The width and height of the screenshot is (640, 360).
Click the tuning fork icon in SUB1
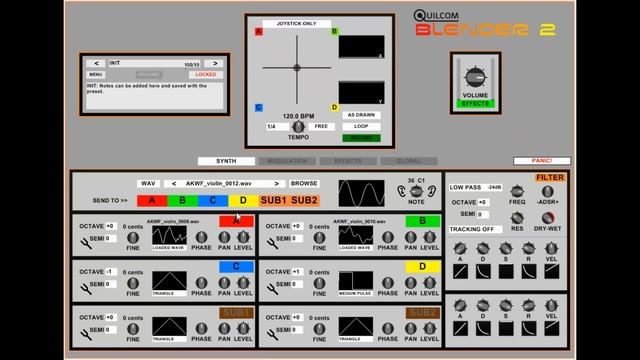(x=86, y=335)
